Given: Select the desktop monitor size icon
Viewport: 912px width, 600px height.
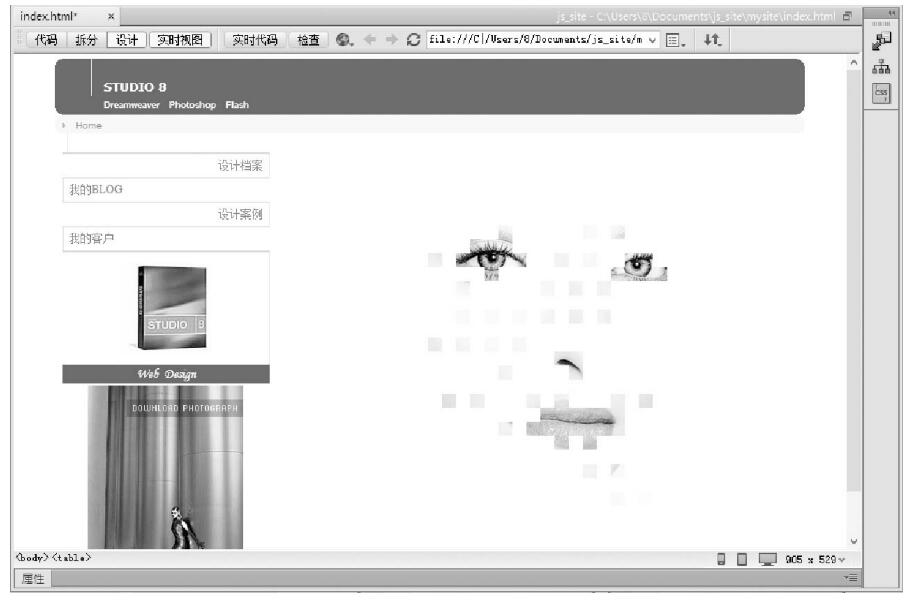Looking at the screenshot, I should click(767, 559).
